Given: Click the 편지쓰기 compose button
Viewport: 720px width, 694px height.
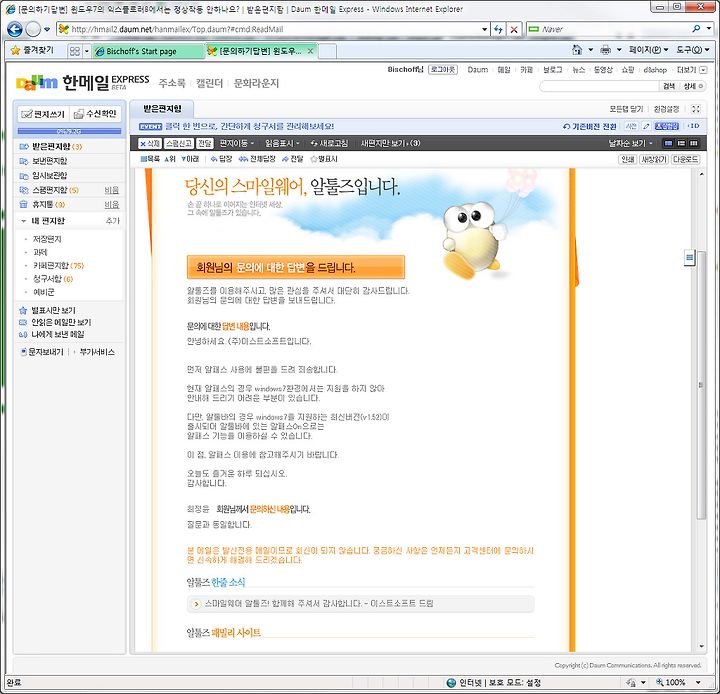Looking at the screenshot, I should [x=44, y=114].
